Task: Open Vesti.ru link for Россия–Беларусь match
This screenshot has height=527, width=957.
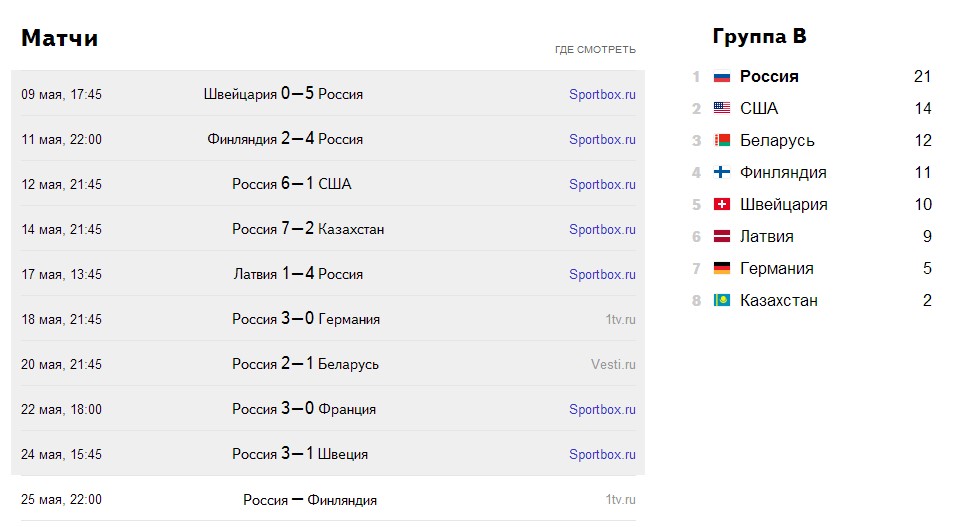Action: click(613, 365)
